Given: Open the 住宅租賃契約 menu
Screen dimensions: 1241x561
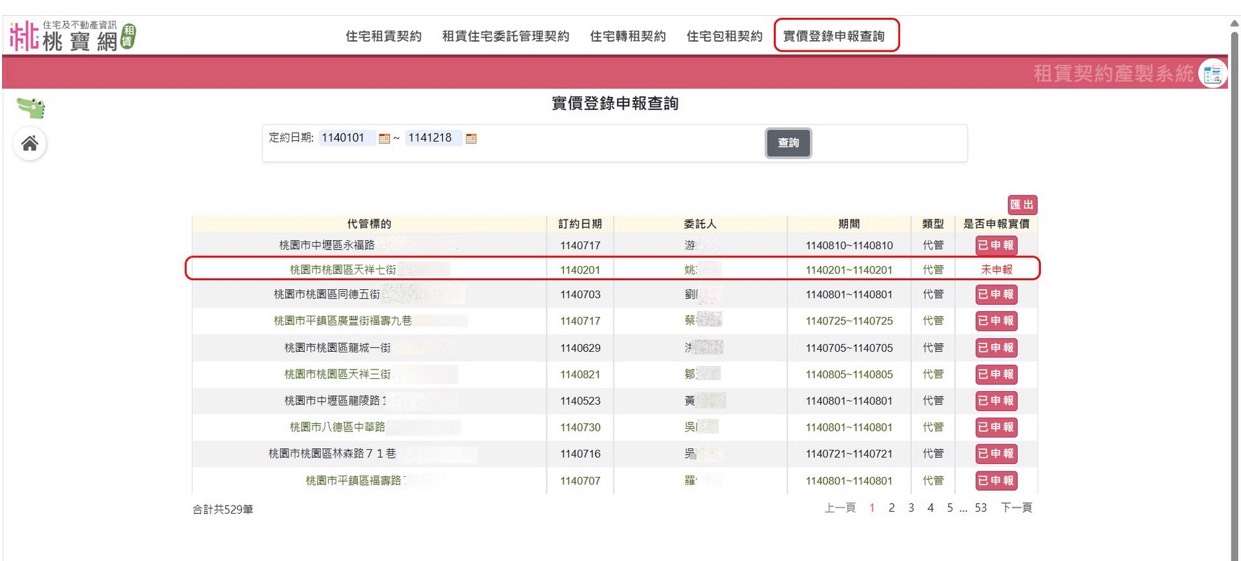Looking at the screenshot, I should tap(383, 36).
